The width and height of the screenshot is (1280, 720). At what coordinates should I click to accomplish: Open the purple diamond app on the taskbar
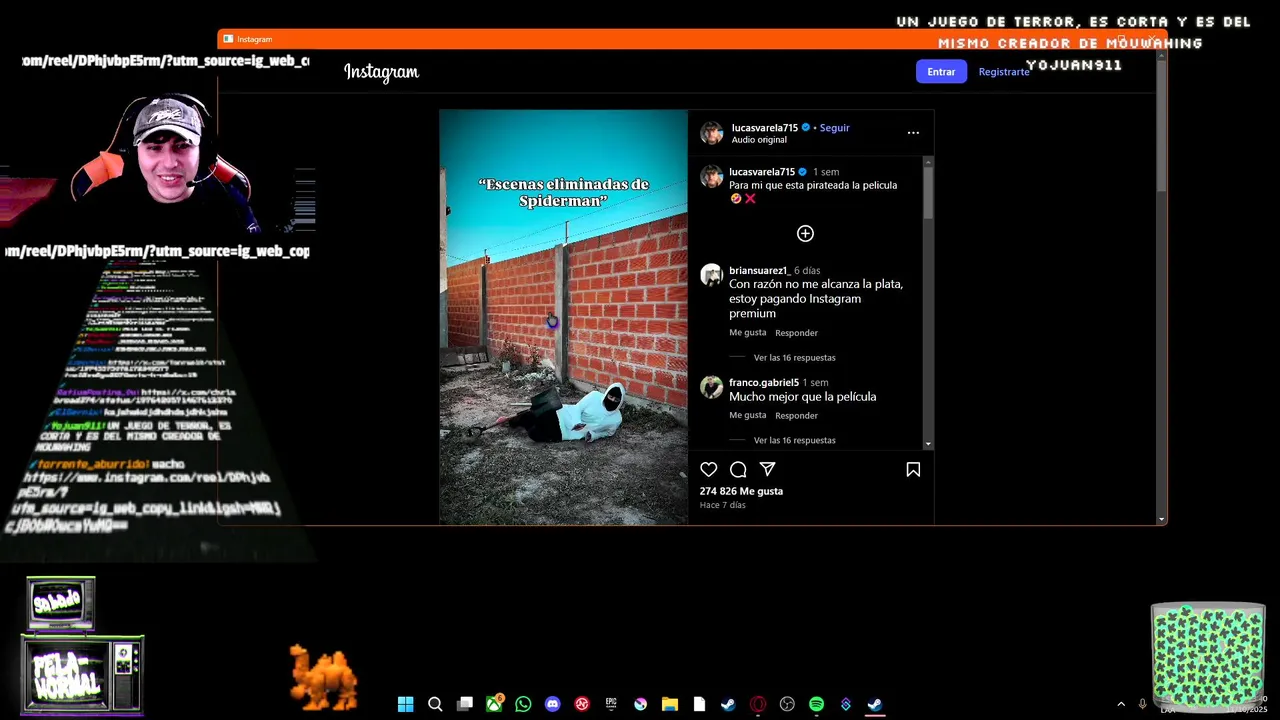point(846,704)
